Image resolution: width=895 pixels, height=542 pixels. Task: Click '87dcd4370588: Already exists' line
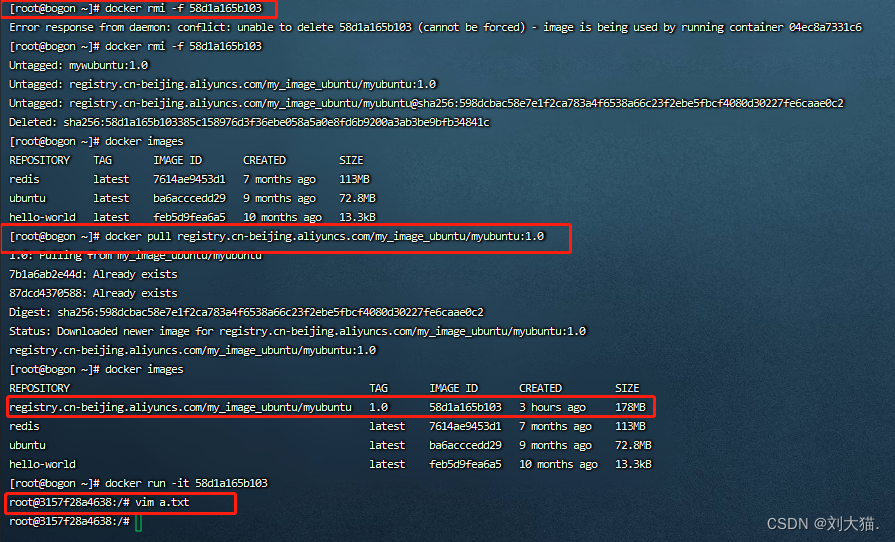point(93,293)
